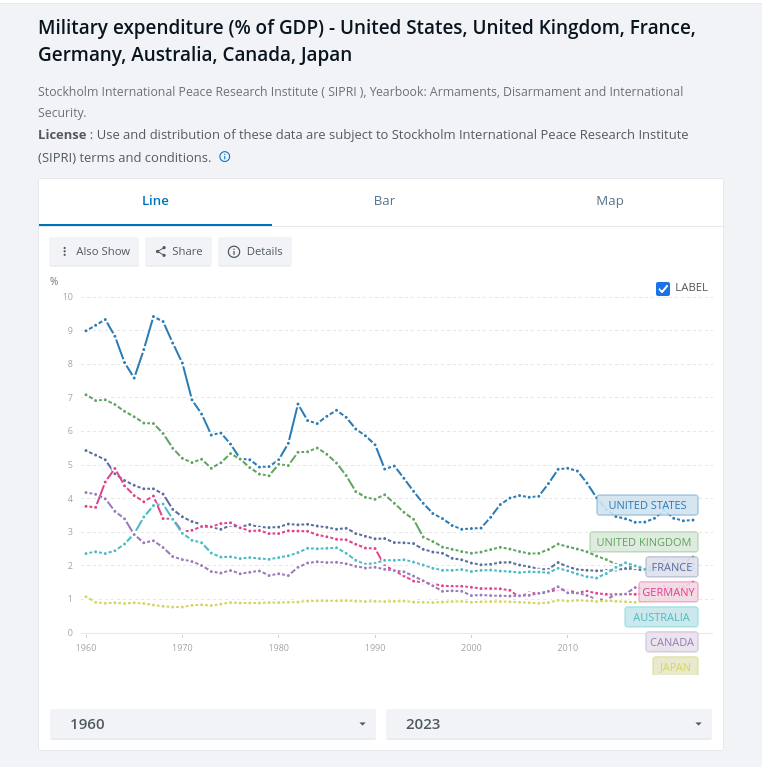
Task: Click the info icon beside license text
Action: (x=225, y=157)
